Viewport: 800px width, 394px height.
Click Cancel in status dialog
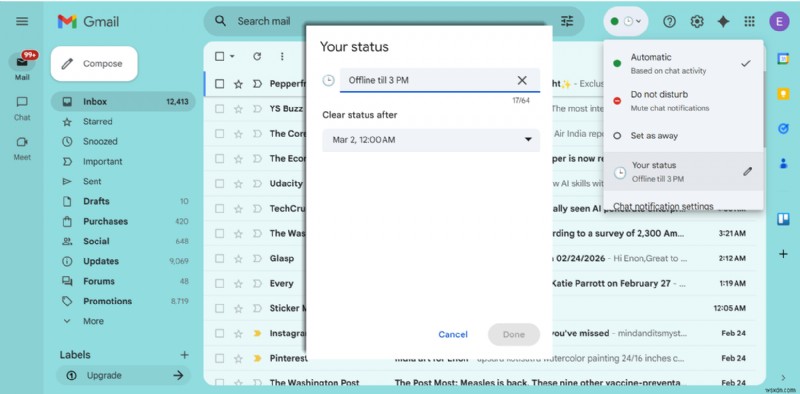coord(453,334)
